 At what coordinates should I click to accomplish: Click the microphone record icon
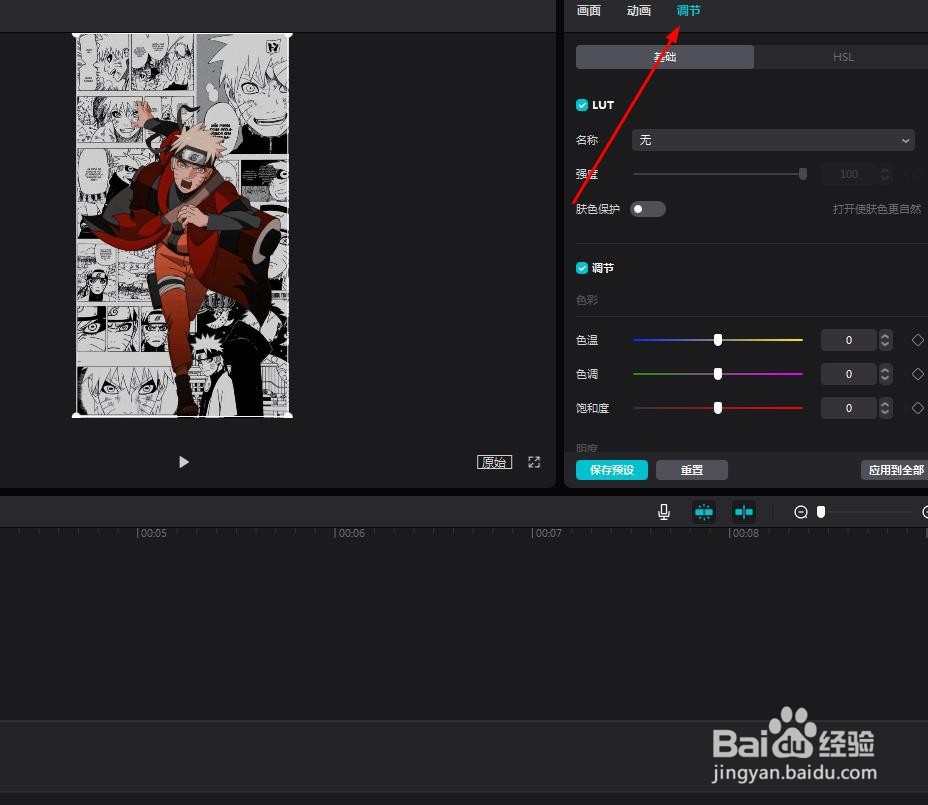(x=664, y=512)
